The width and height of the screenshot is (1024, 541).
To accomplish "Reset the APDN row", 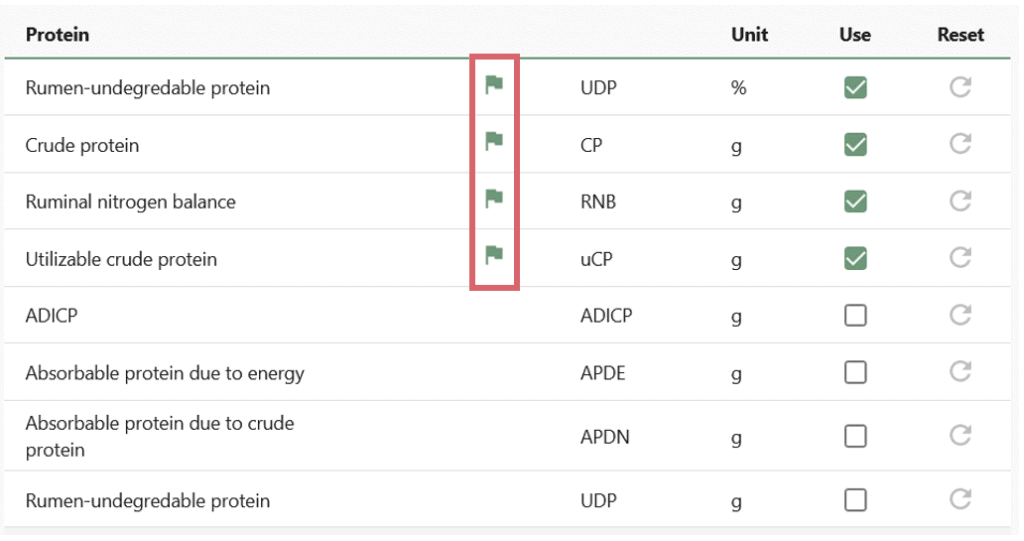I will (960, 435).
